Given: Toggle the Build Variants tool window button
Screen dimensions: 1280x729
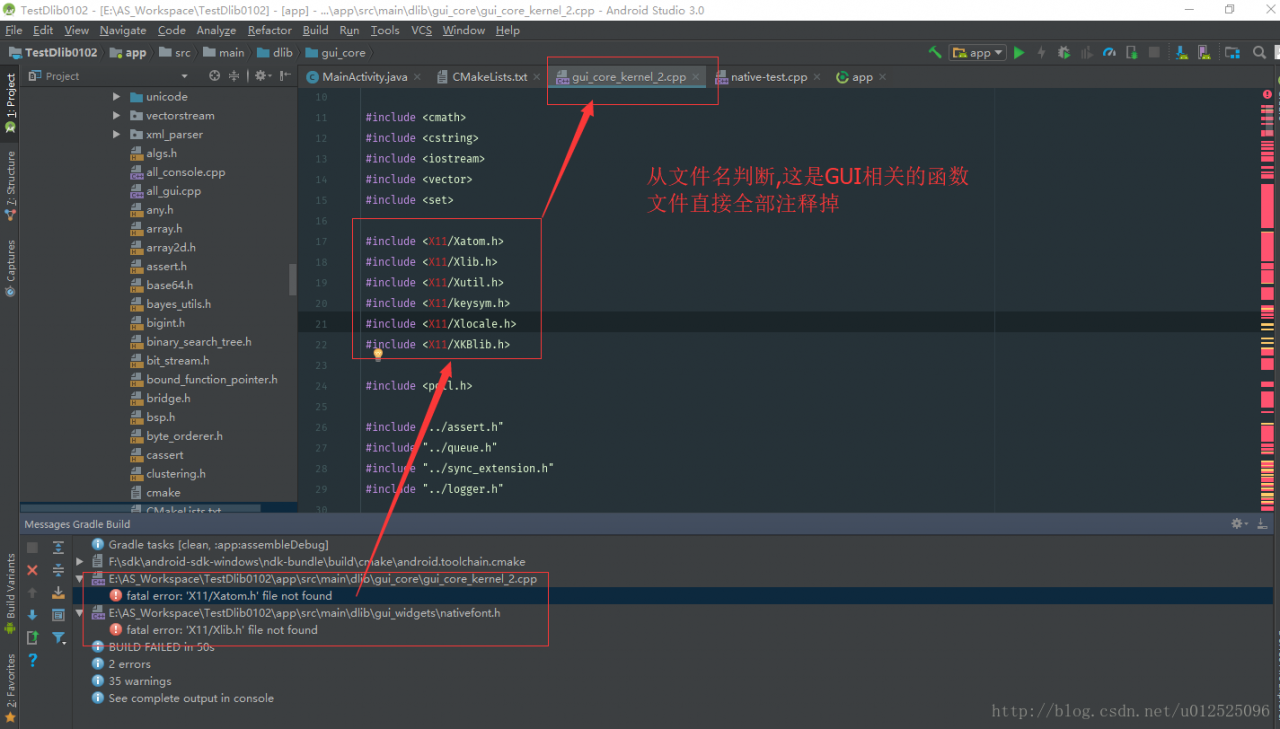Looking at the screenshot, I should [11, 596].
